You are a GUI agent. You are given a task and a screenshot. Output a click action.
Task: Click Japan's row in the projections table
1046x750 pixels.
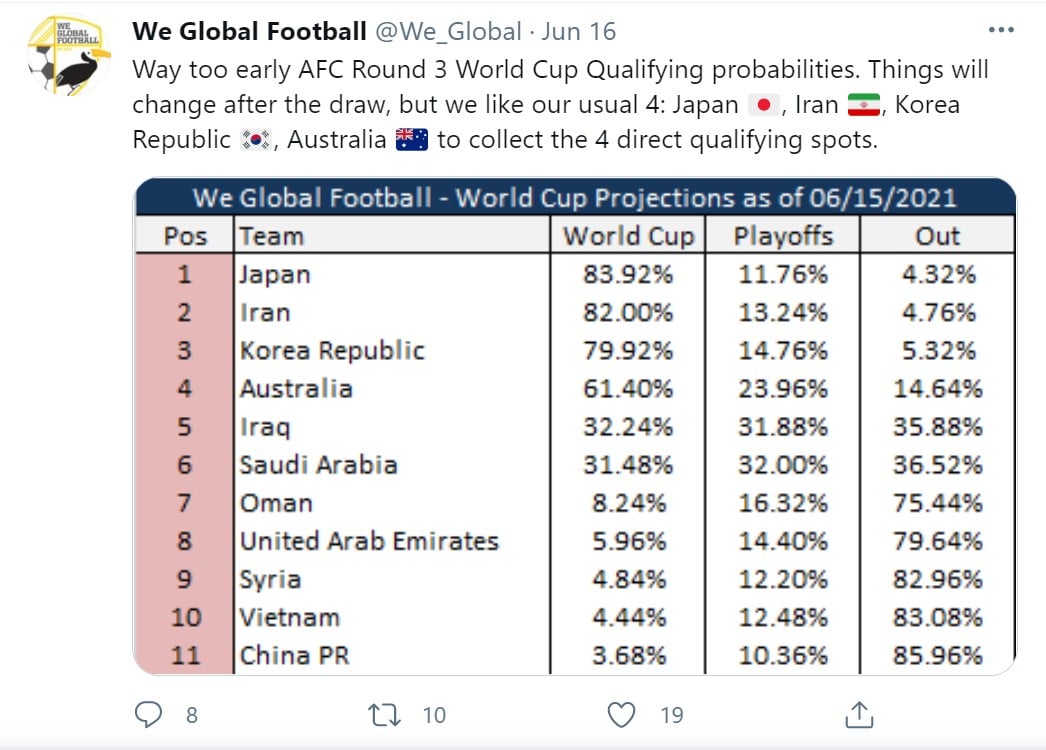[x=575, y=274]
